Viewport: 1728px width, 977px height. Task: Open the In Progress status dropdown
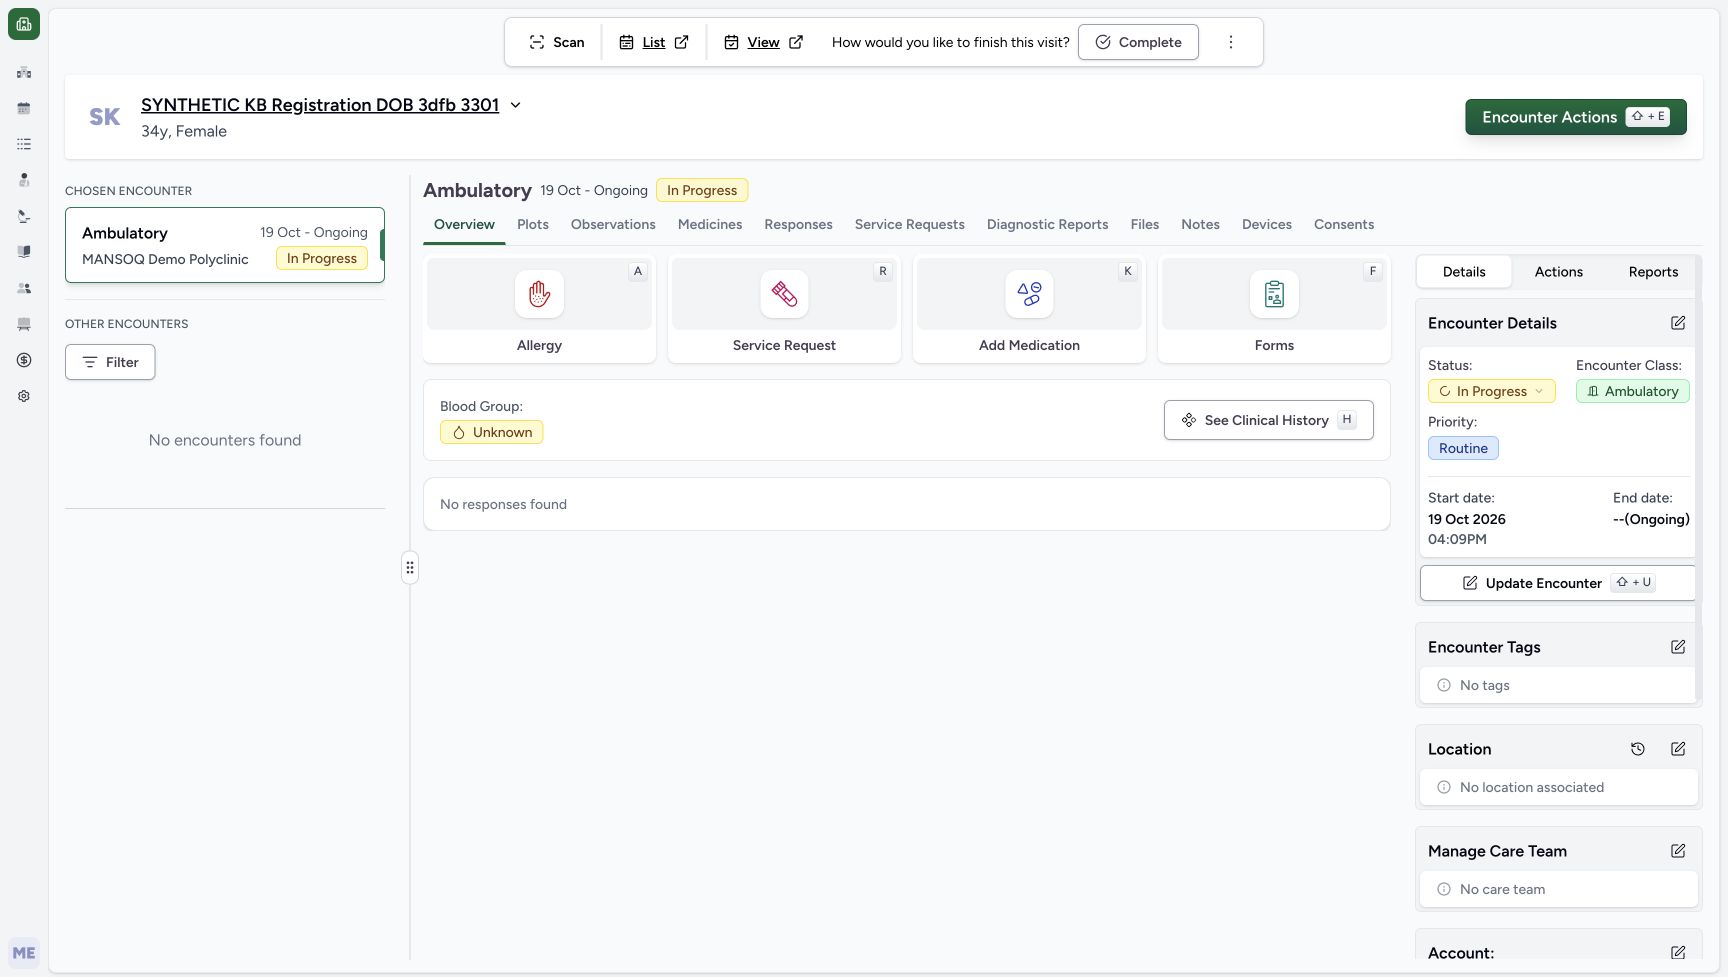pyautogui.click(x=1491, y=391)
